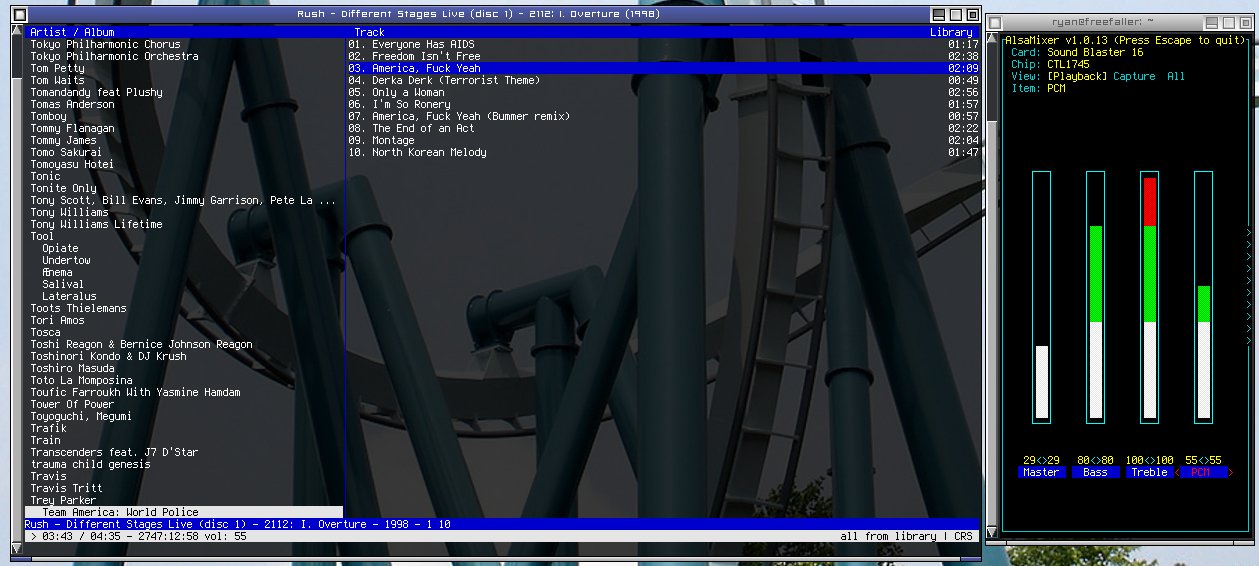Select artist Toots Thielemans
The height and width of the screenshot is (566, 1259).
(x=78, y=308)
